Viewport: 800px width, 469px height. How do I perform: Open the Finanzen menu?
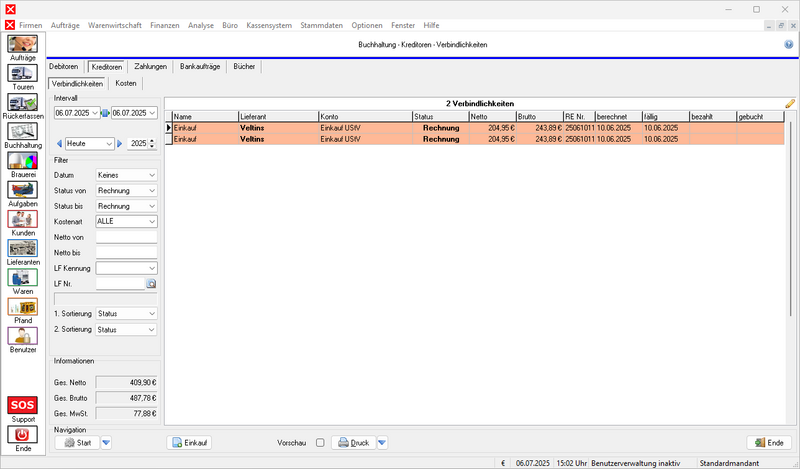coord(165,24)
